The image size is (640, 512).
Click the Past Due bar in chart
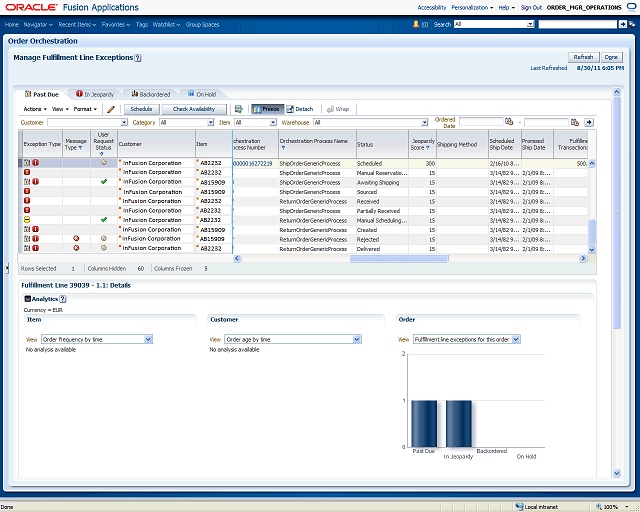pyautogui.click(x=424, y=423)
